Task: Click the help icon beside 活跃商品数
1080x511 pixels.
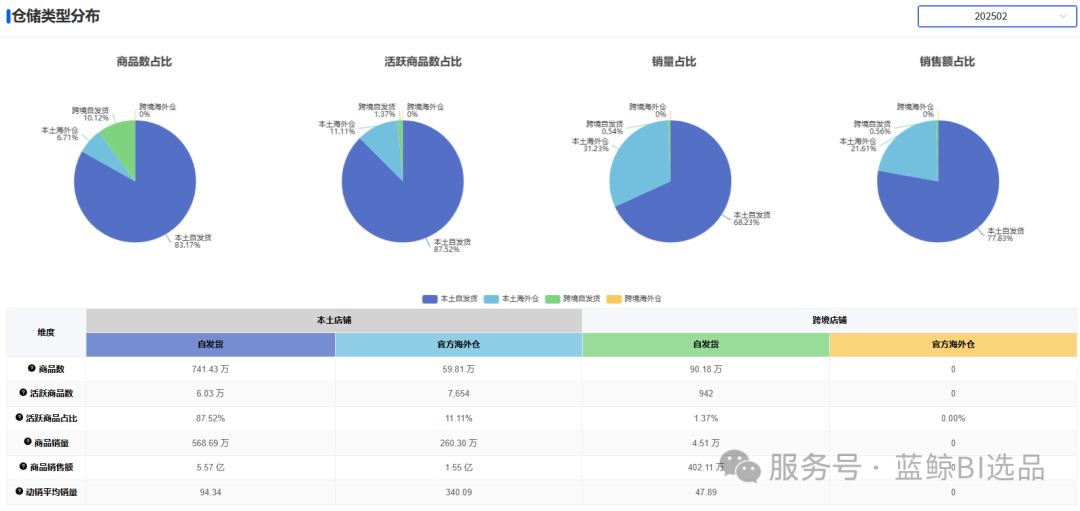Action: point(23,393)
